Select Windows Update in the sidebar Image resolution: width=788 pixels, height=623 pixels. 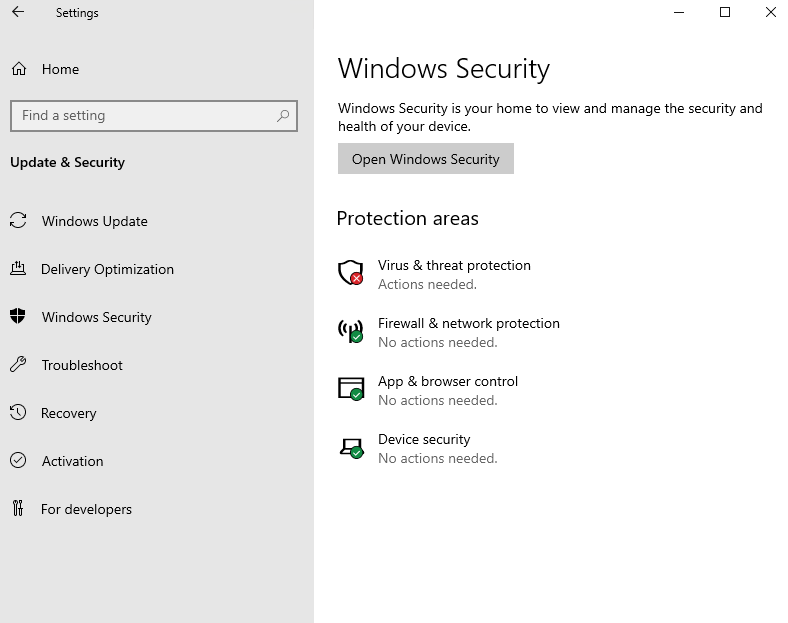pyautogui.click(x=94, y=221)
